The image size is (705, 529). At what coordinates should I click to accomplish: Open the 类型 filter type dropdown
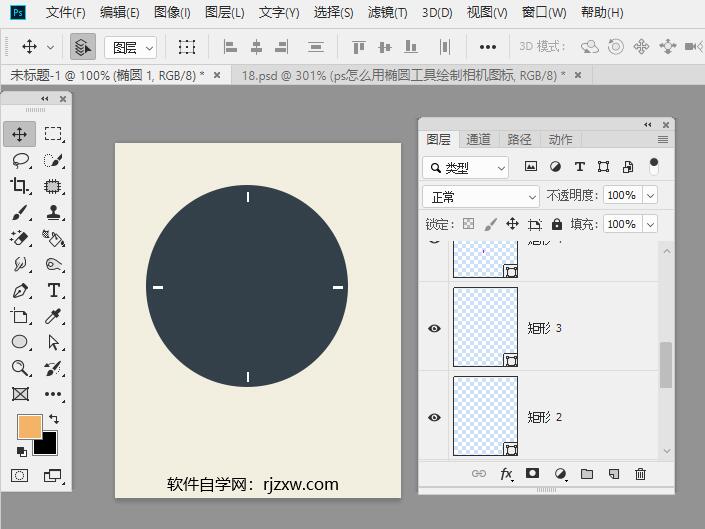(465, 168)
